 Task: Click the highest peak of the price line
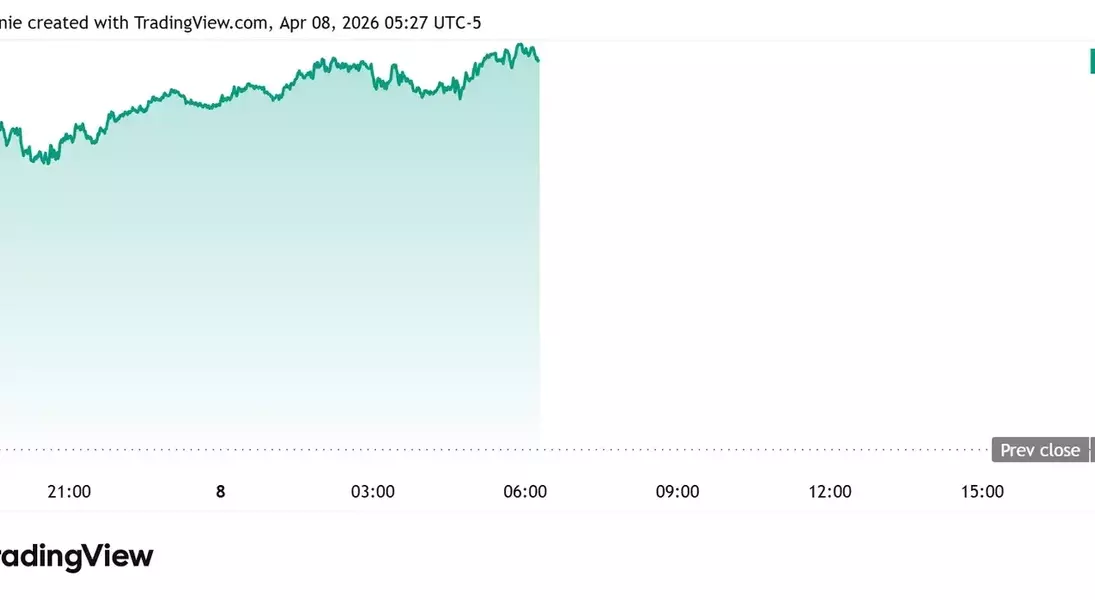pos(520,45)
